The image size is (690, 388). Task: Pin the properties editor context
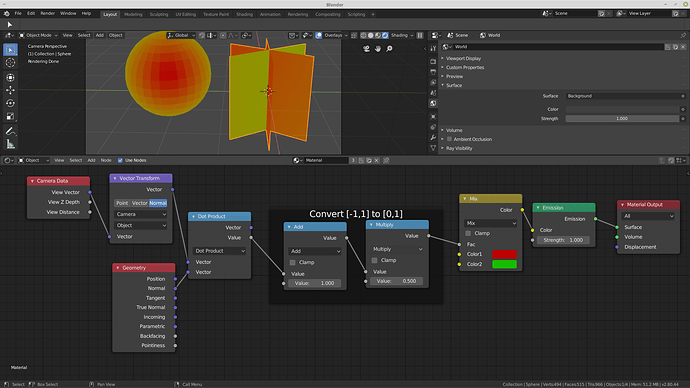coord(683,35)
